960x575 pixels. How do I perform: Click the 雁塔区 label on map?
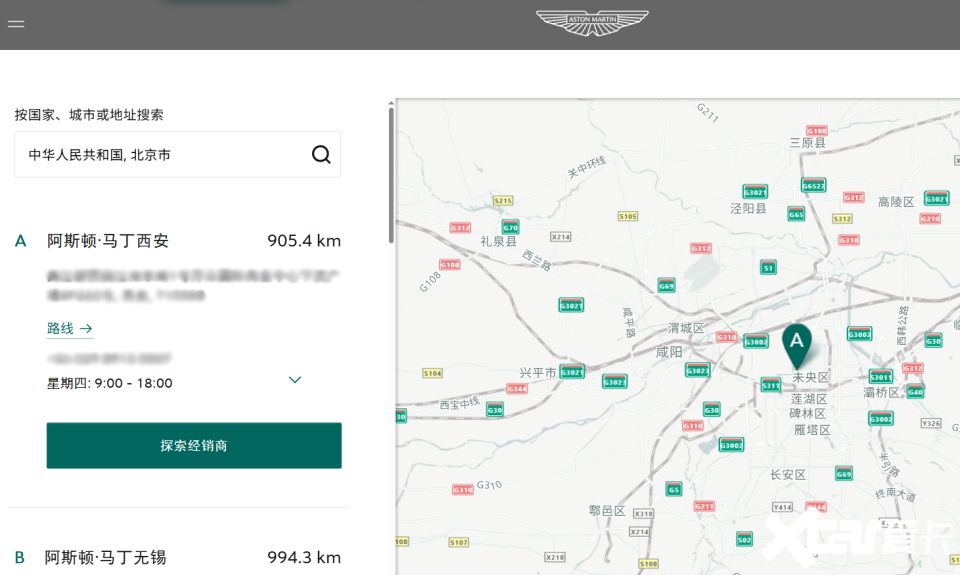pos(812,430)
